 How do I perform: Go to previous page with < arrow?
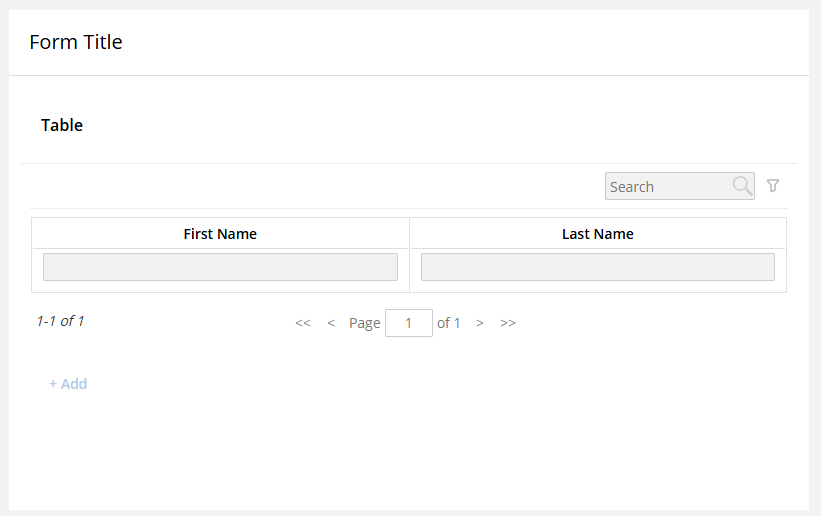click(x=331, y=323)
